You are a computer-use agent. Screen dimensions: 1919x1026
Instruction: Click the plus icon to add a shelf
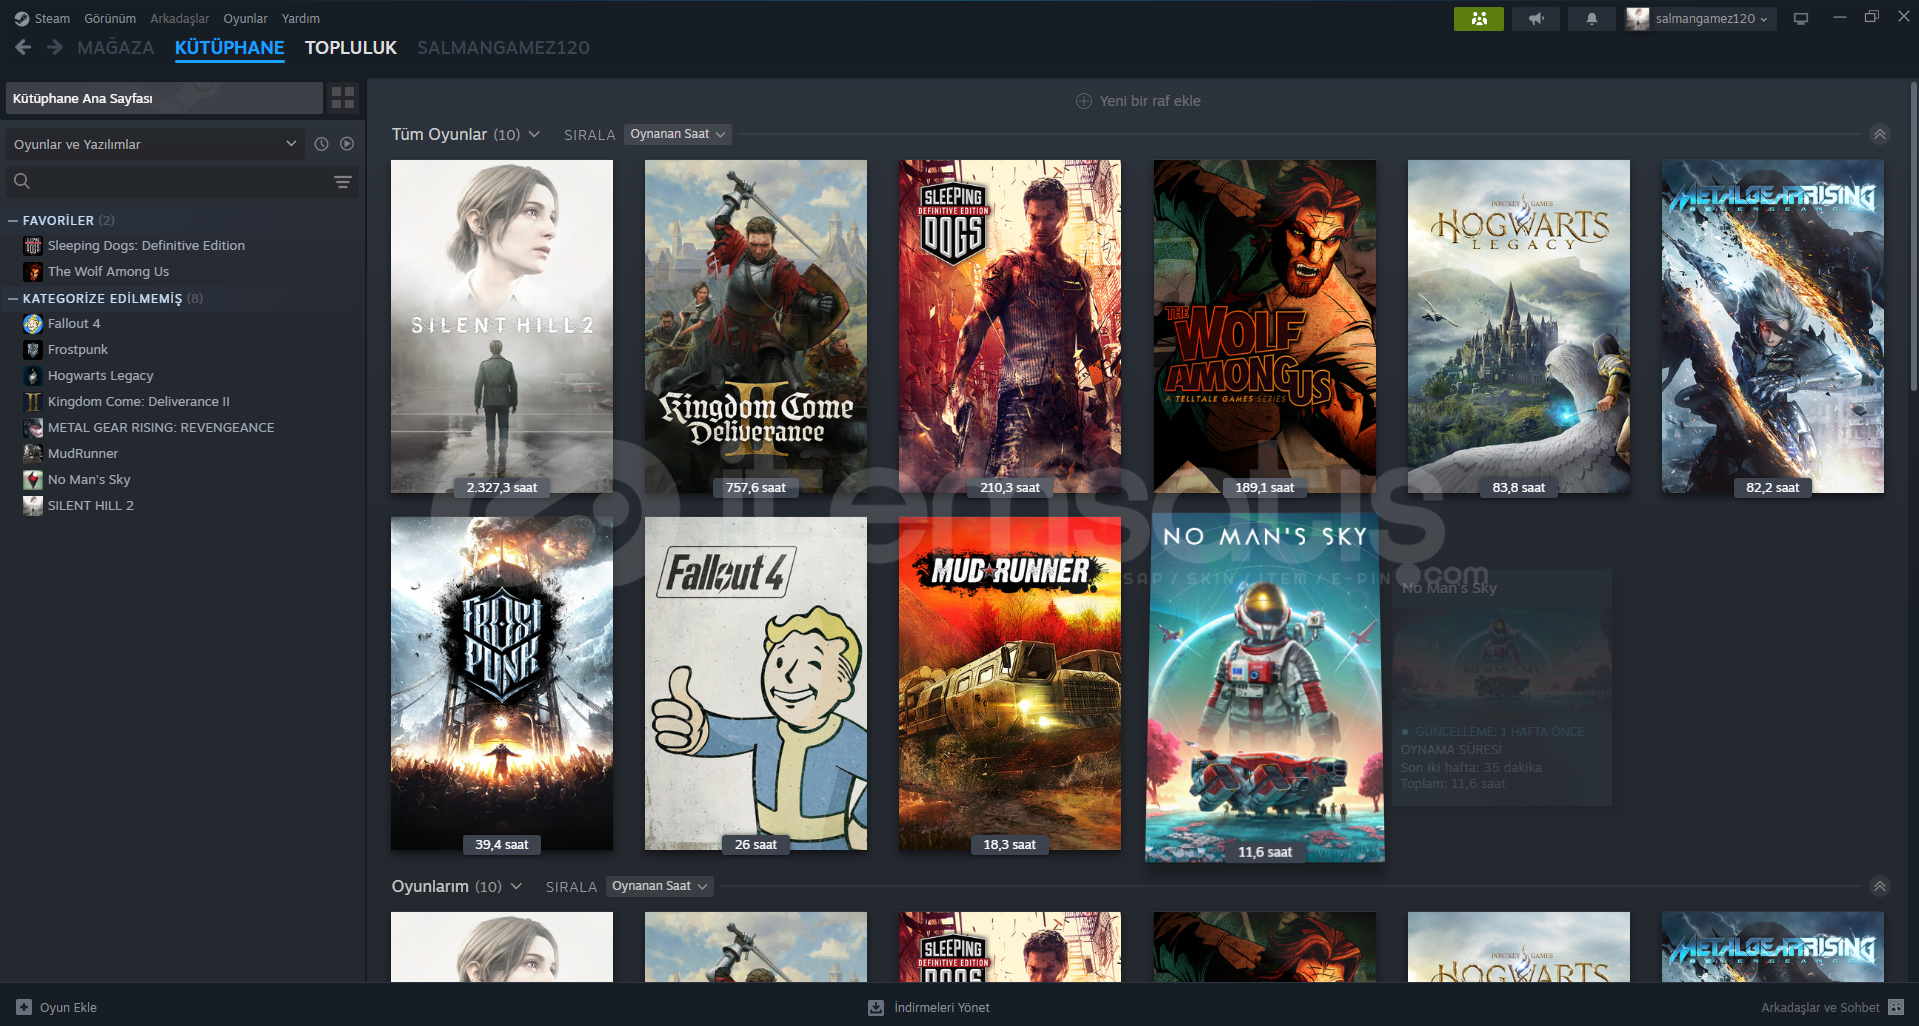pyautogui.click(x=1083, y=101)
